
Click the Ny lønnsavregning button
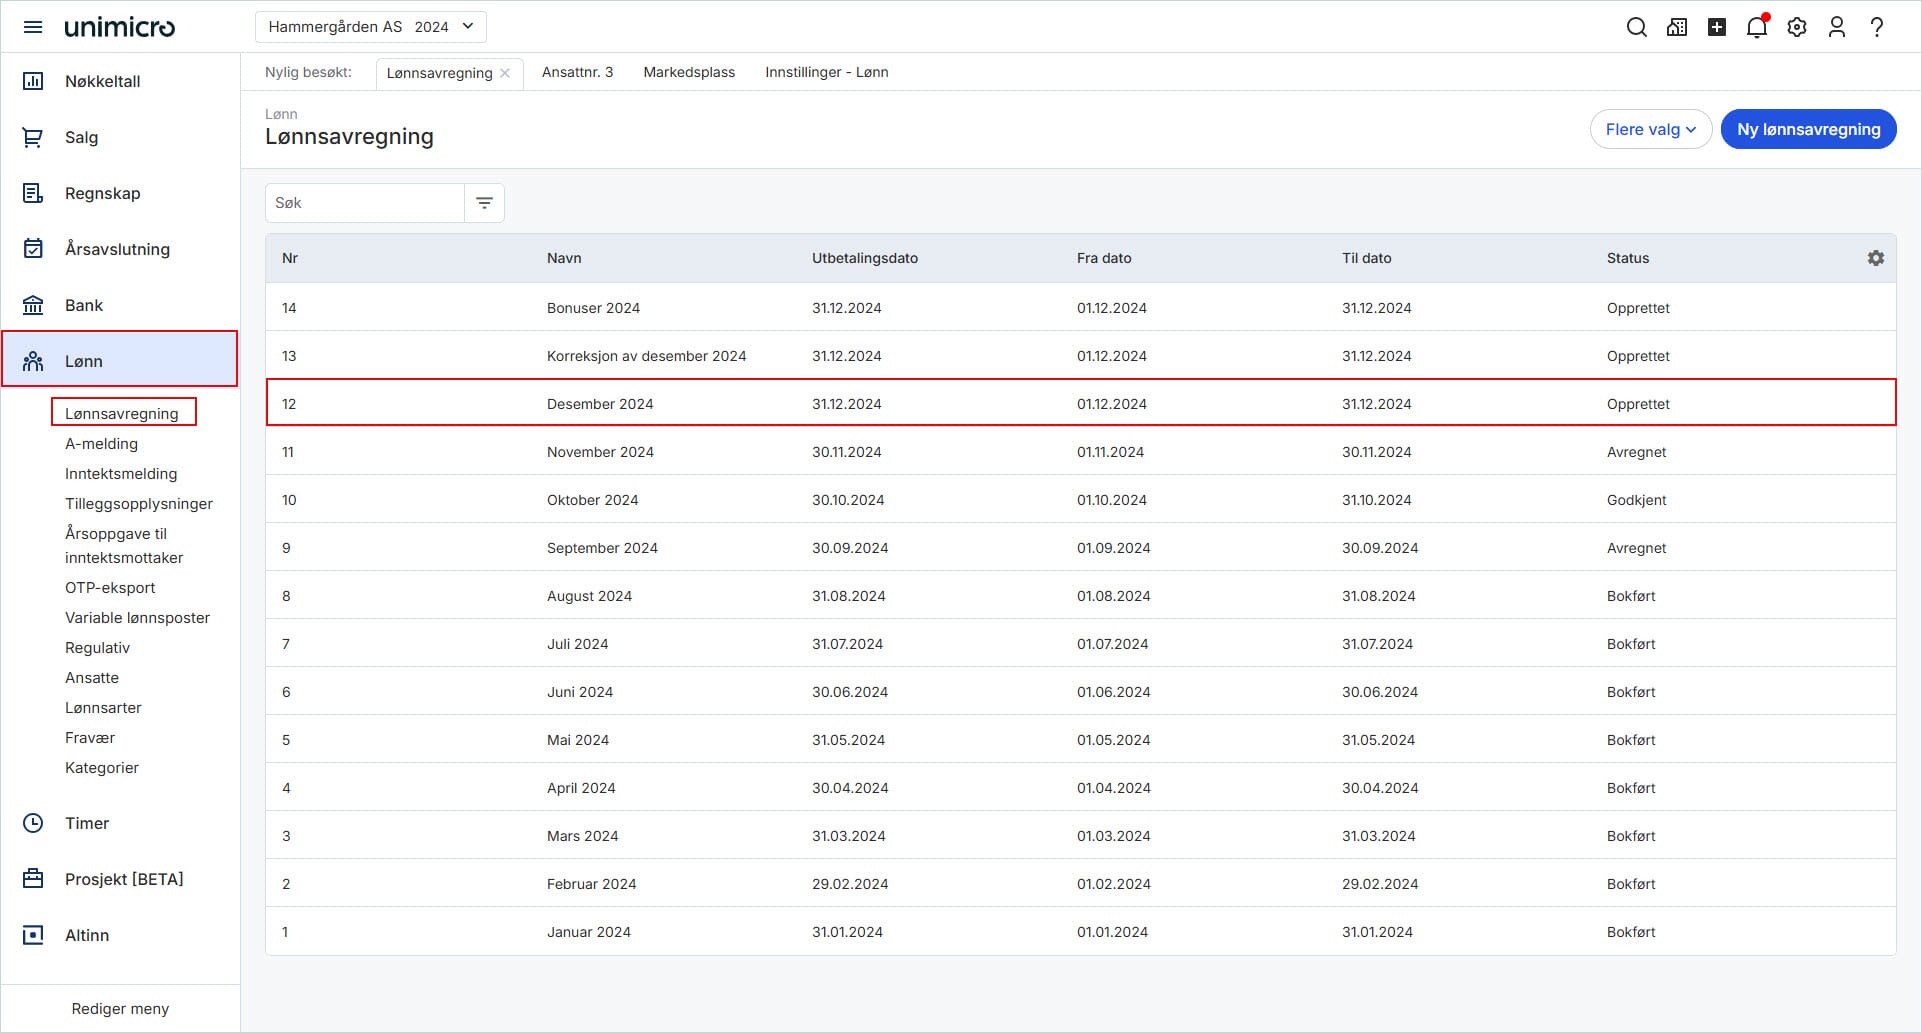click(1807, 129)
